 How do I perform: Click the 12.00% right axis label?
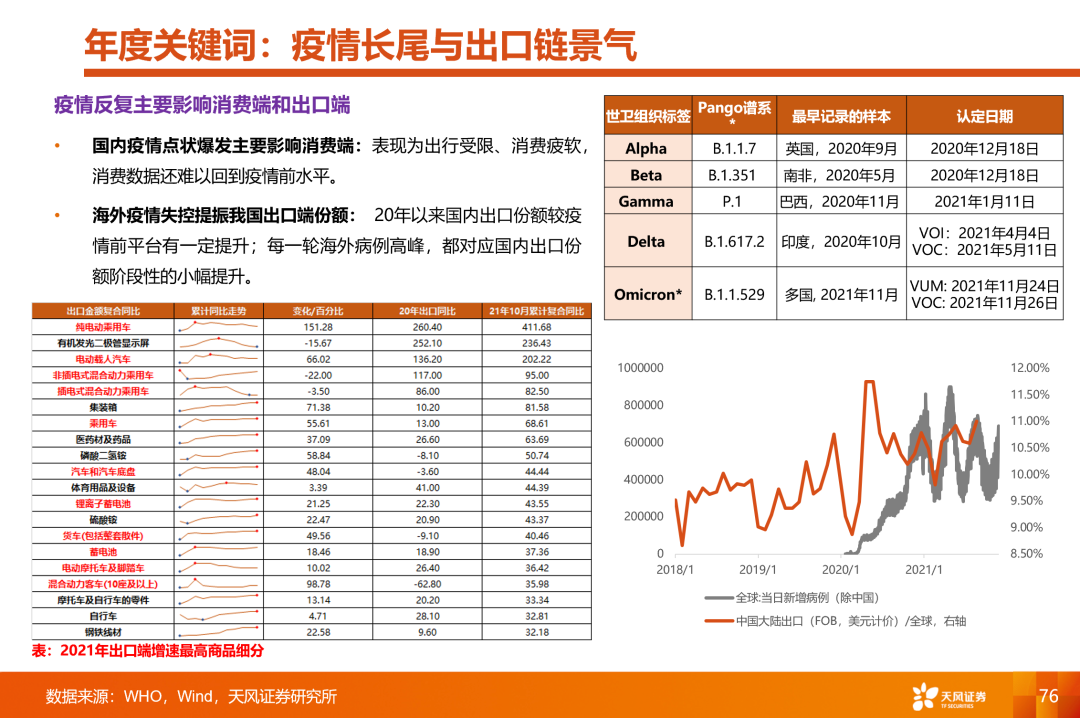coord(1029,368)
